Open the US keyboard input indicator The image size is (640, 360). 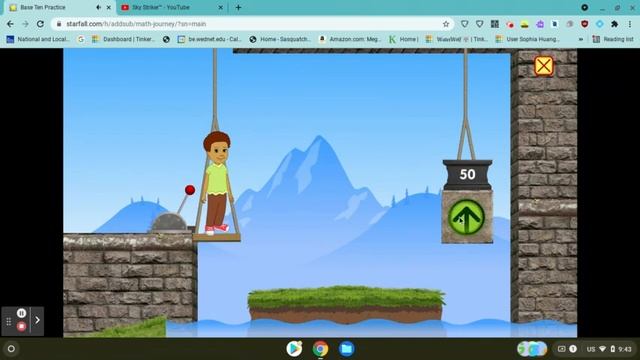591,349
